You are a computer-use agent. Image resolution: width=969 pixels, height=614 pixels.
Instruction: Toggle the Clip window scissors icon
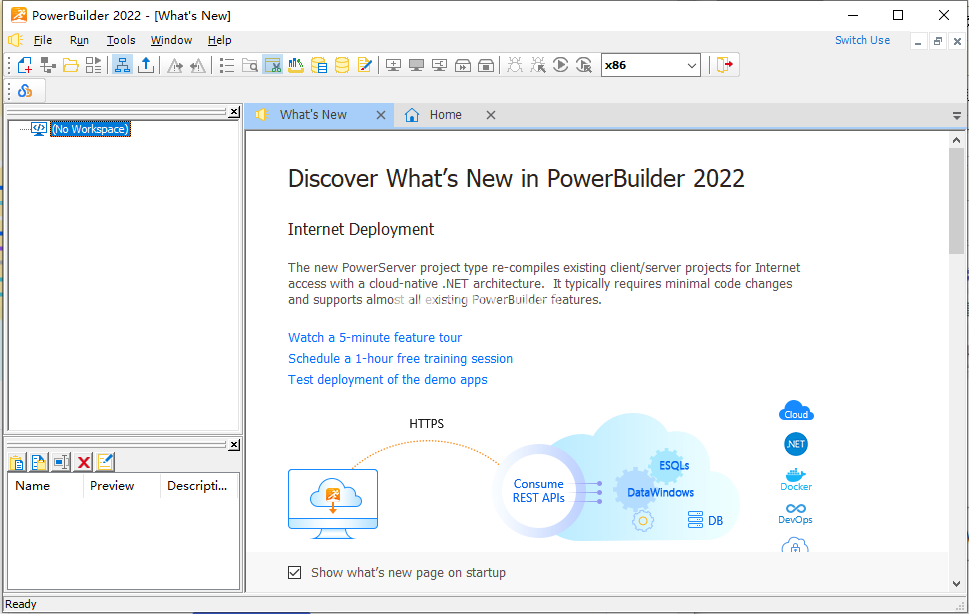point(273,65)
